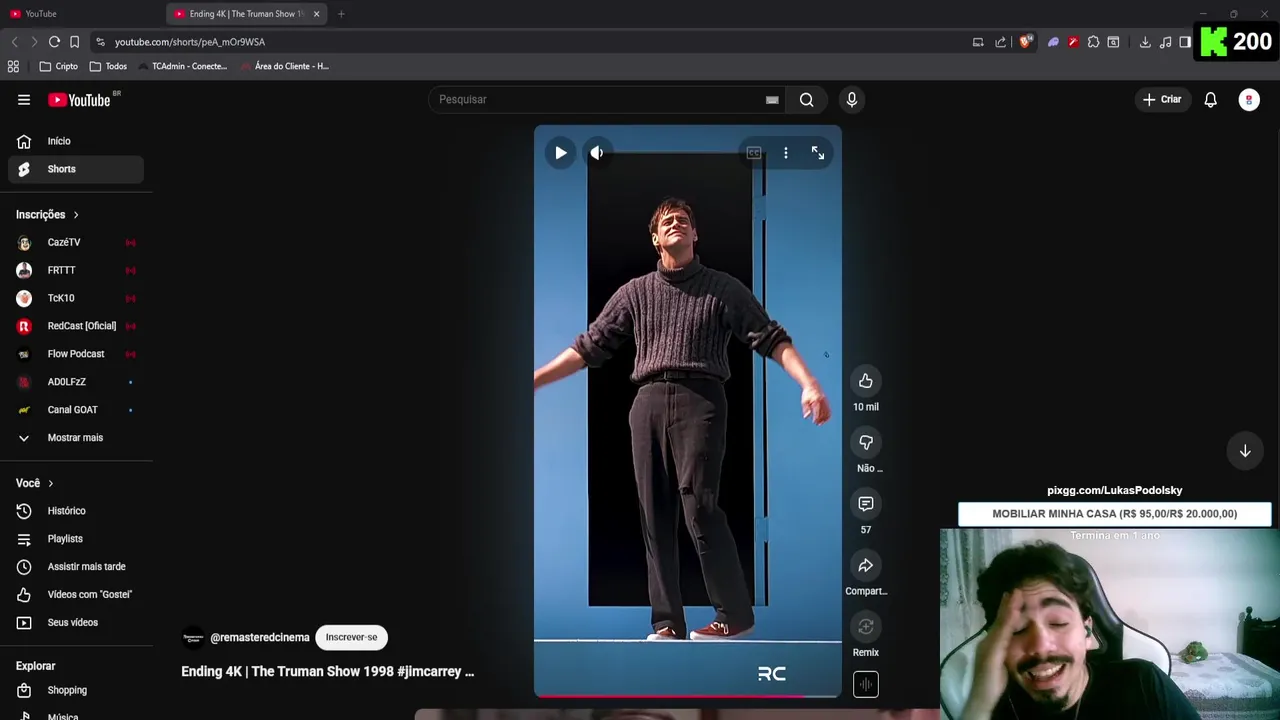
Task: Click the remasteredcinema channel avatar
Action: coord(193,637)
